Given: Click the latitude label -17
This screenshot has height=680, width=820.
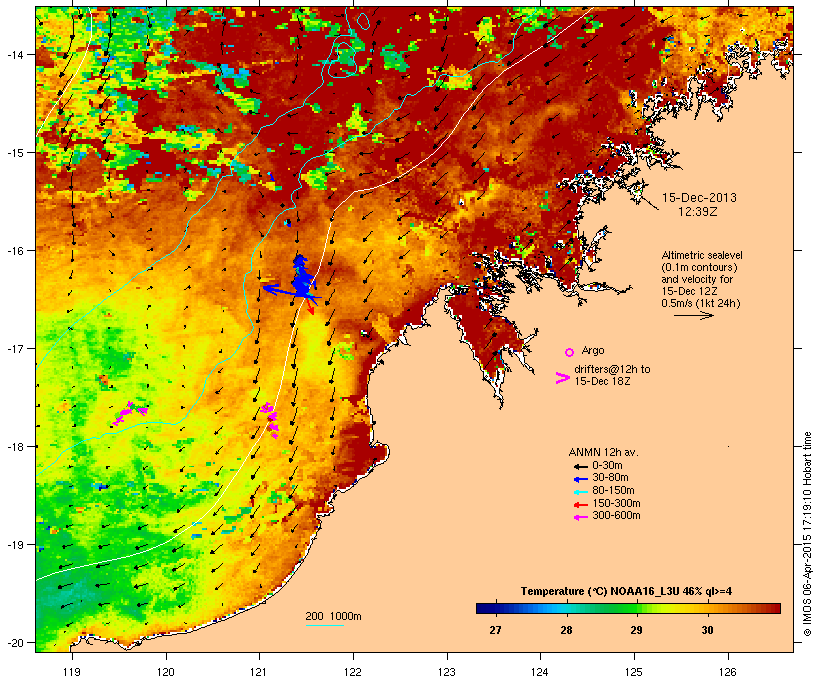Looking at the screenshot, I should (x=14, y=348).
